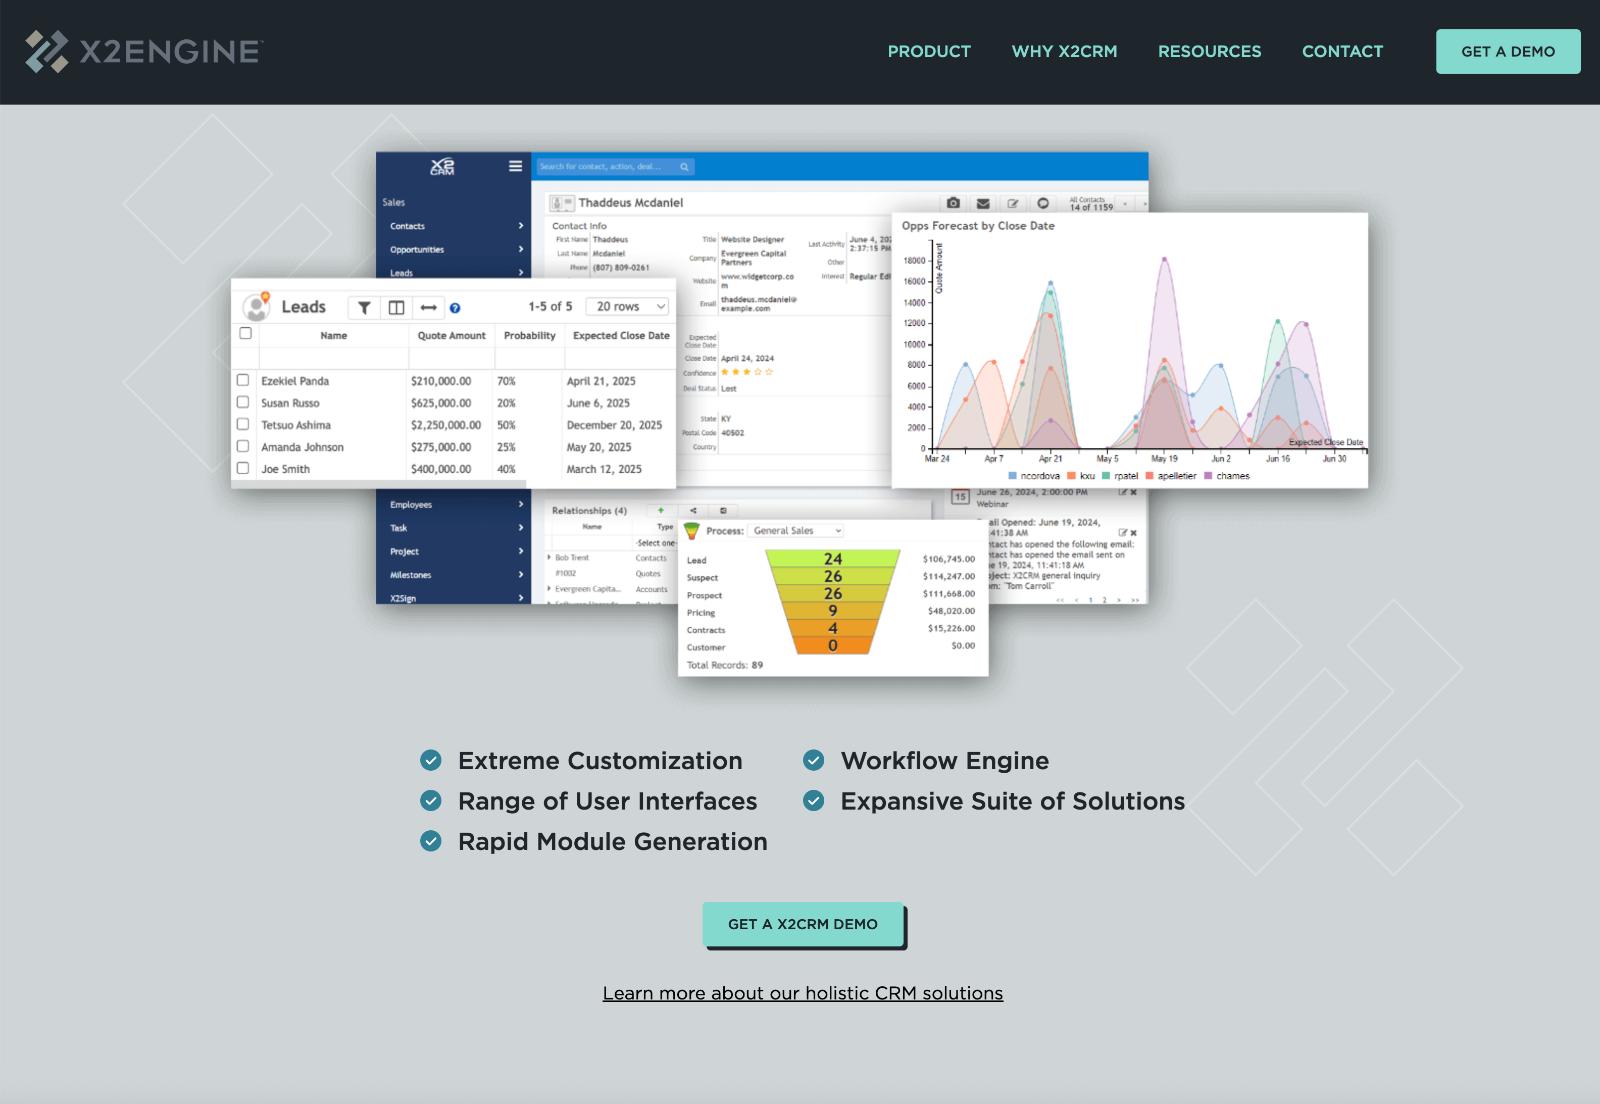Click the Leads avatar icon
This screenshot has width=1600, height=1104.
[x=256, y=306]
